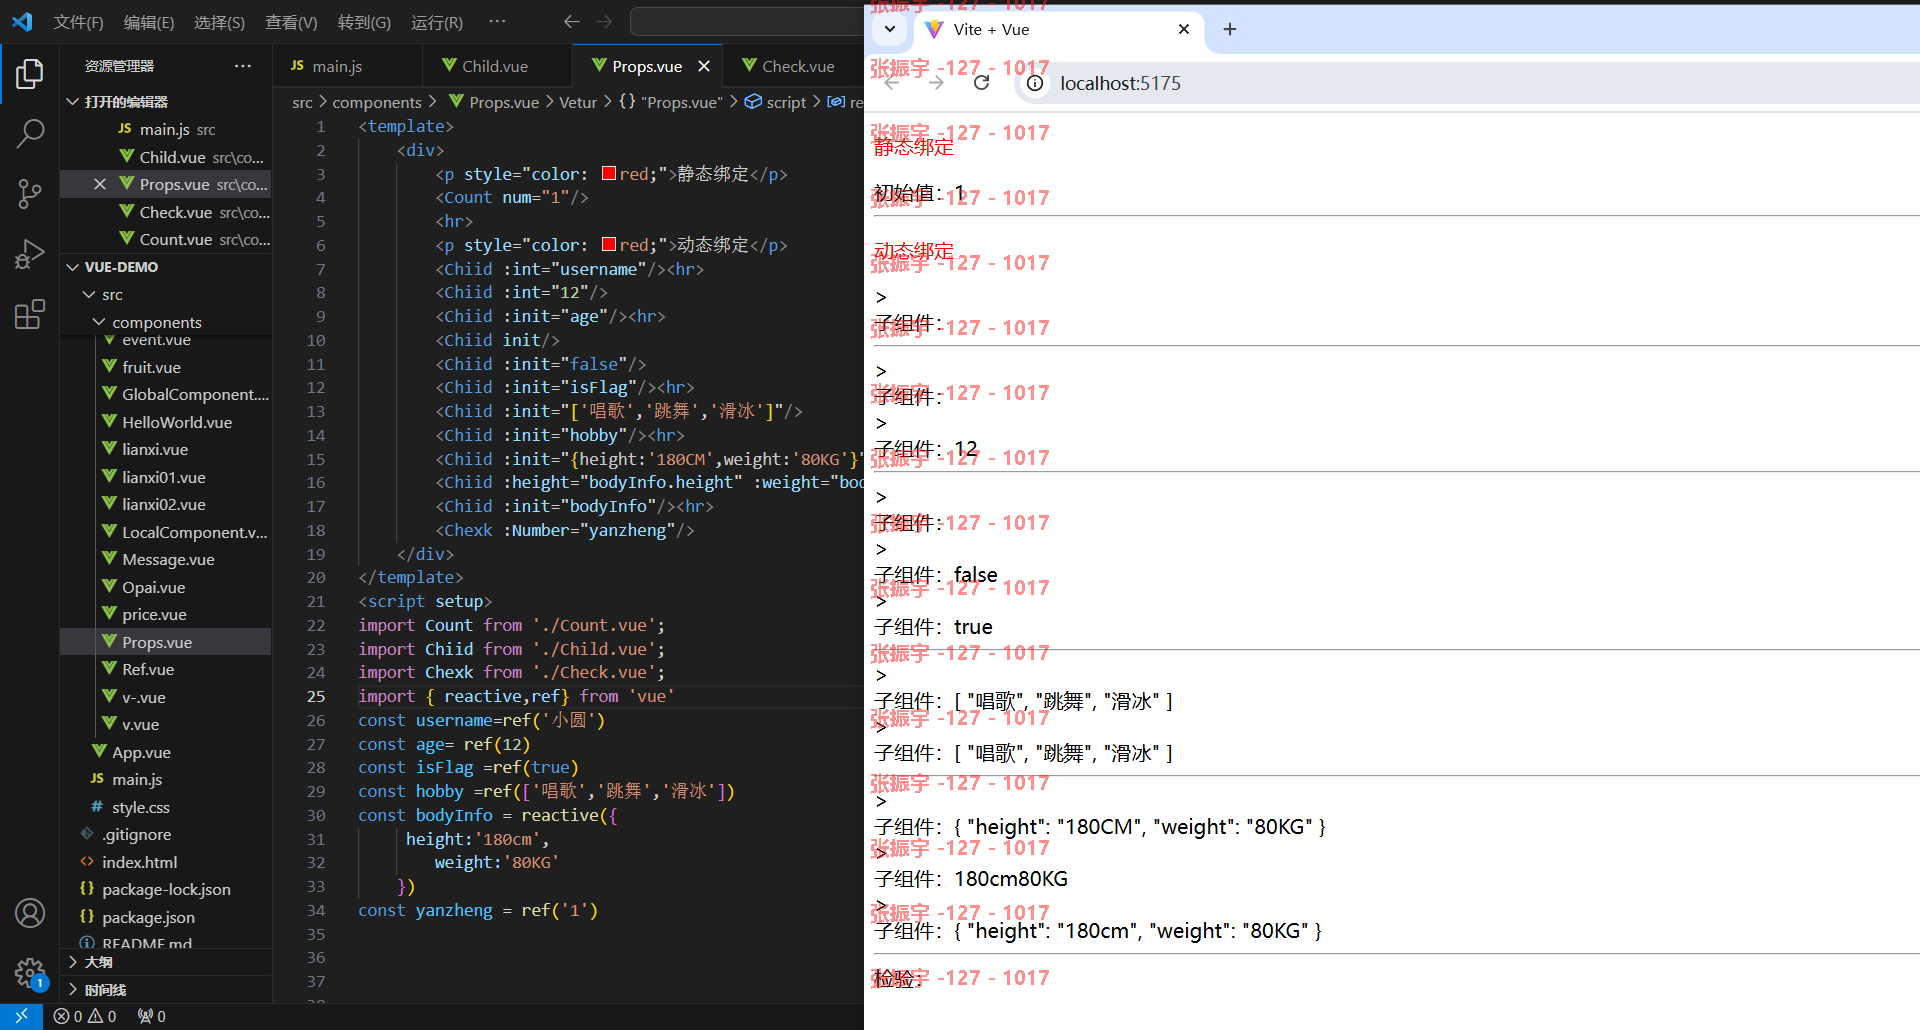Viewport: 1920px width, 1030px height.
Task: Open the 查看(V) menu
Action: [291, 22]
